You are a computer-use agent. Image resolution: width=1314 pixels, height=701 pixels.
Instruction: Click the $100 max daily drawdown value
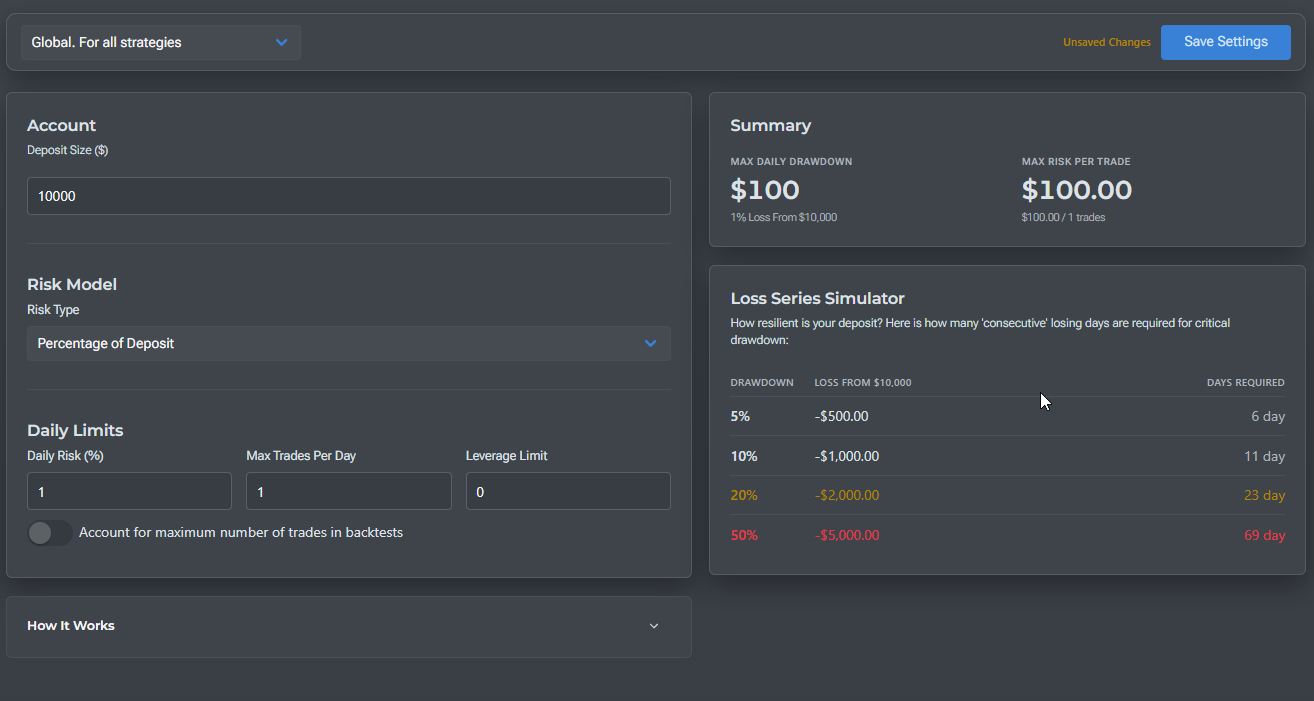pyautogui.click(x=765, y=190)
